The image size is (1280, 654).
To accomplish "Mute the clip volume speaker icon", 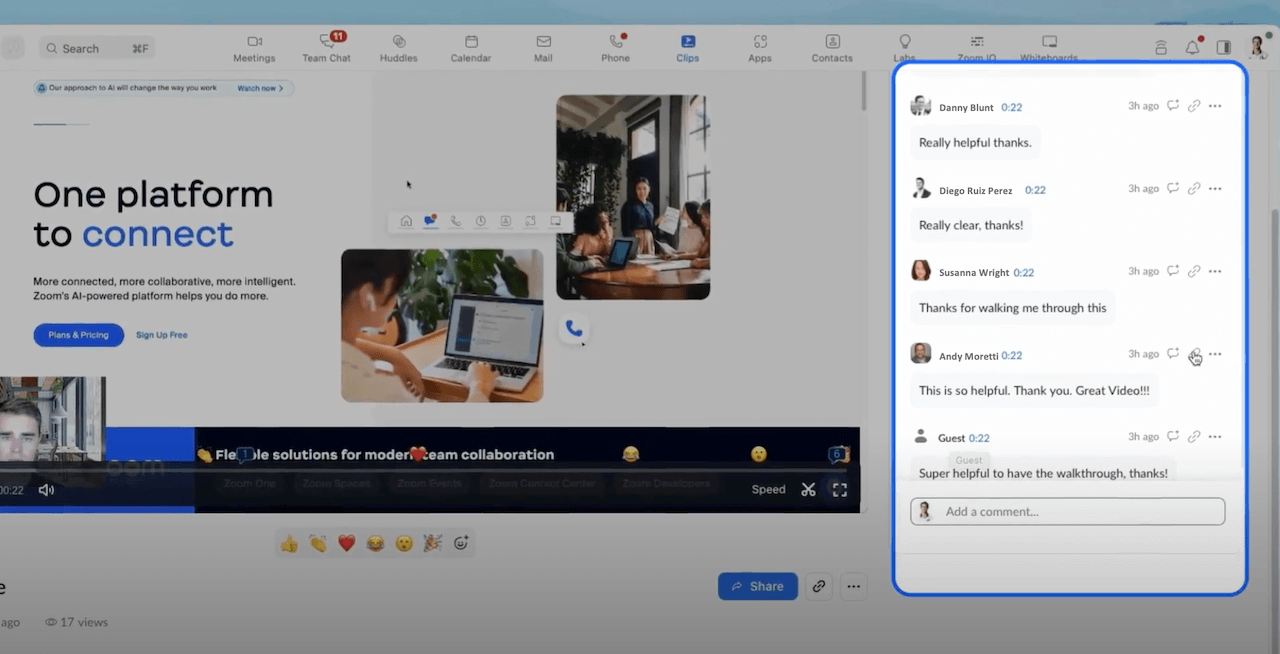I will tap(46, 490).
